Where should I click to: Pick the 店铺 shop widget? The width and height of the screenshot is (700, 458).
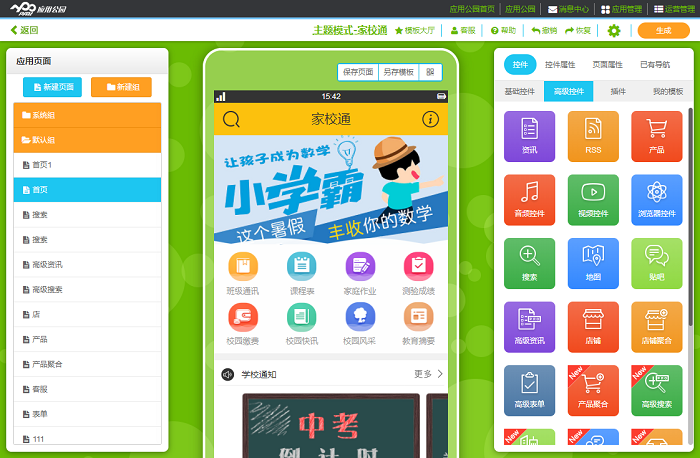pos(593,327)
